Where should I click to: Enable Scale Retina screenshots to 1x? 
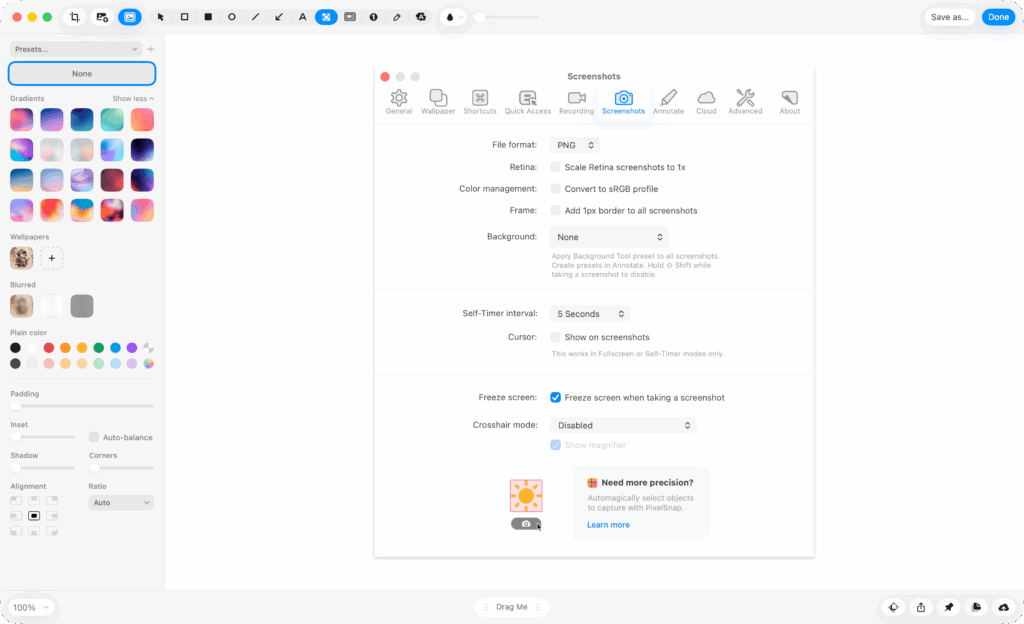click(x=555, y=167)
